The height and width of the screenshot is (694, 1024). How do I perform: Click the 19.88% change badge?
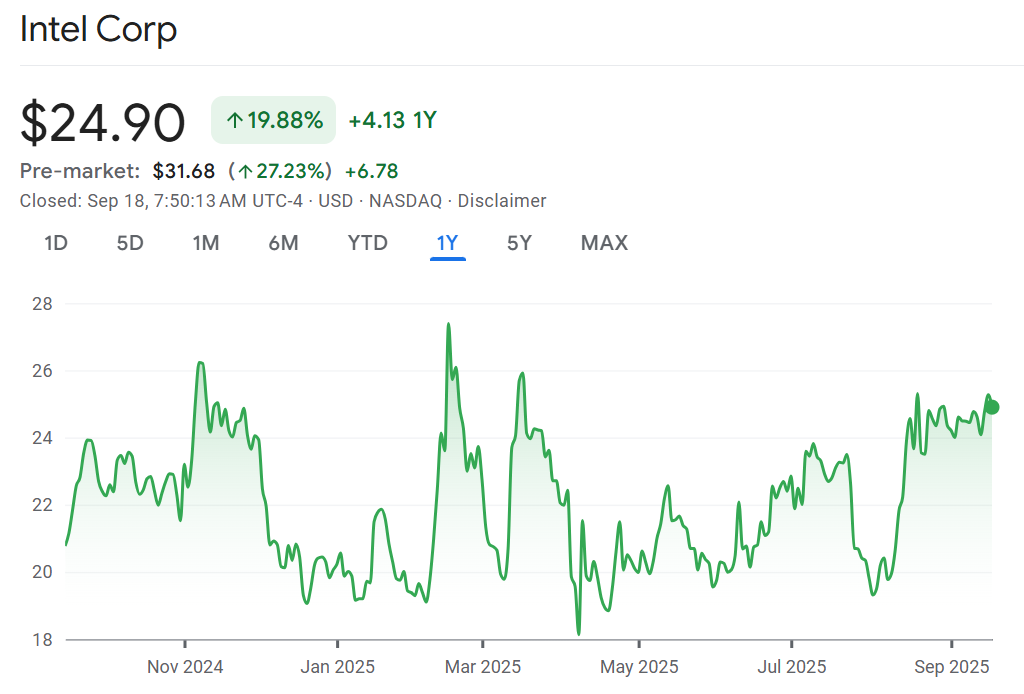tap(274, 120)
